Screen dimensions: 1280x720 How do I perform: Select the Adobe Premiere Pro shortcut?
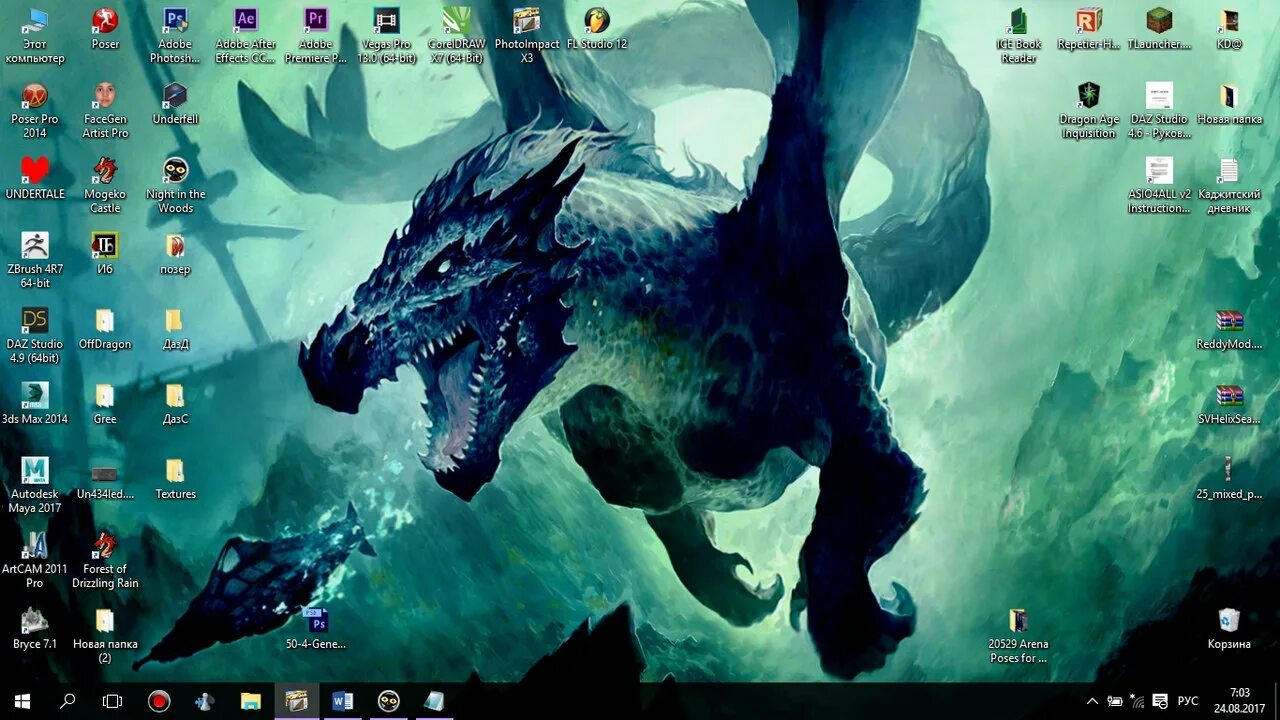[x=316, y=36]
